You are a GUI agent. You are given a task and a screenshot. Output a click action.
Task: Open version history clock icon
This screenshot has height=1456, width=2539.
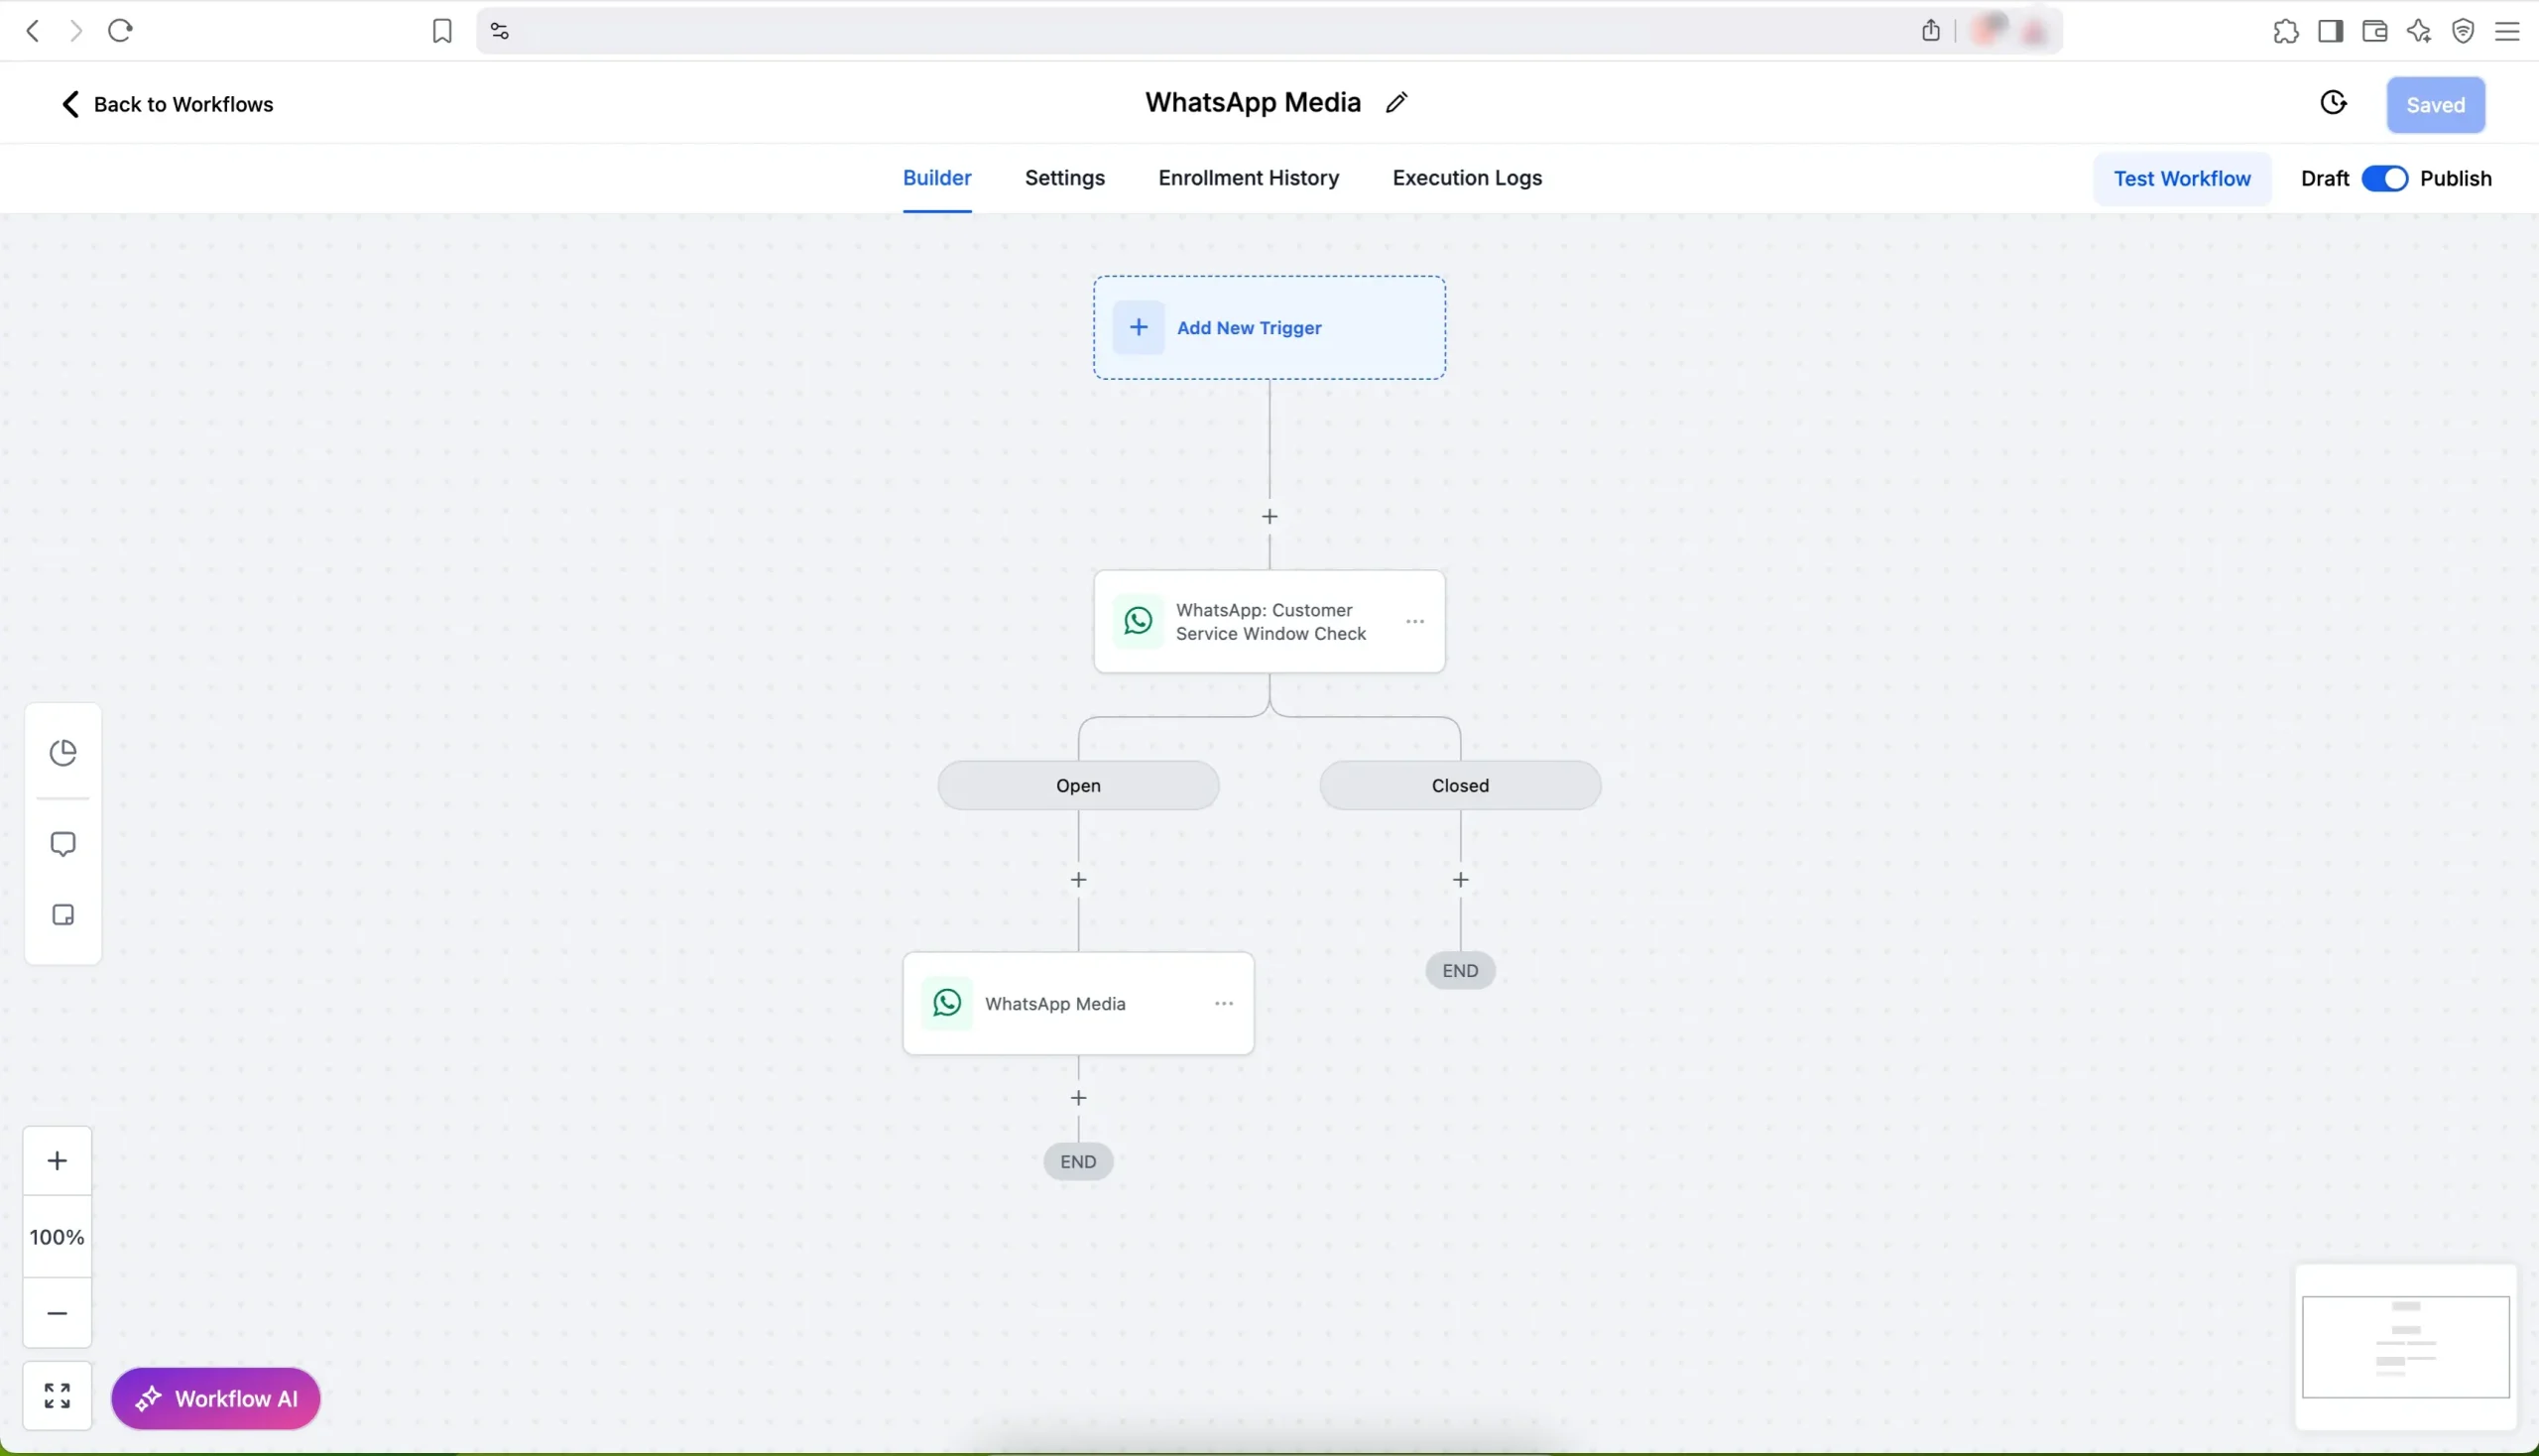[x=2333, y=103]
